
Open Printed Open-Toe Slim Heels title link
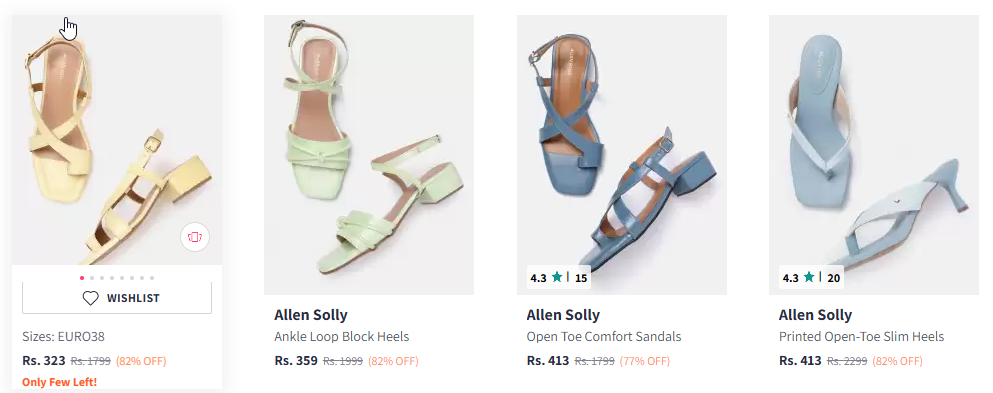pyautogui.click(x=861, y=337)
